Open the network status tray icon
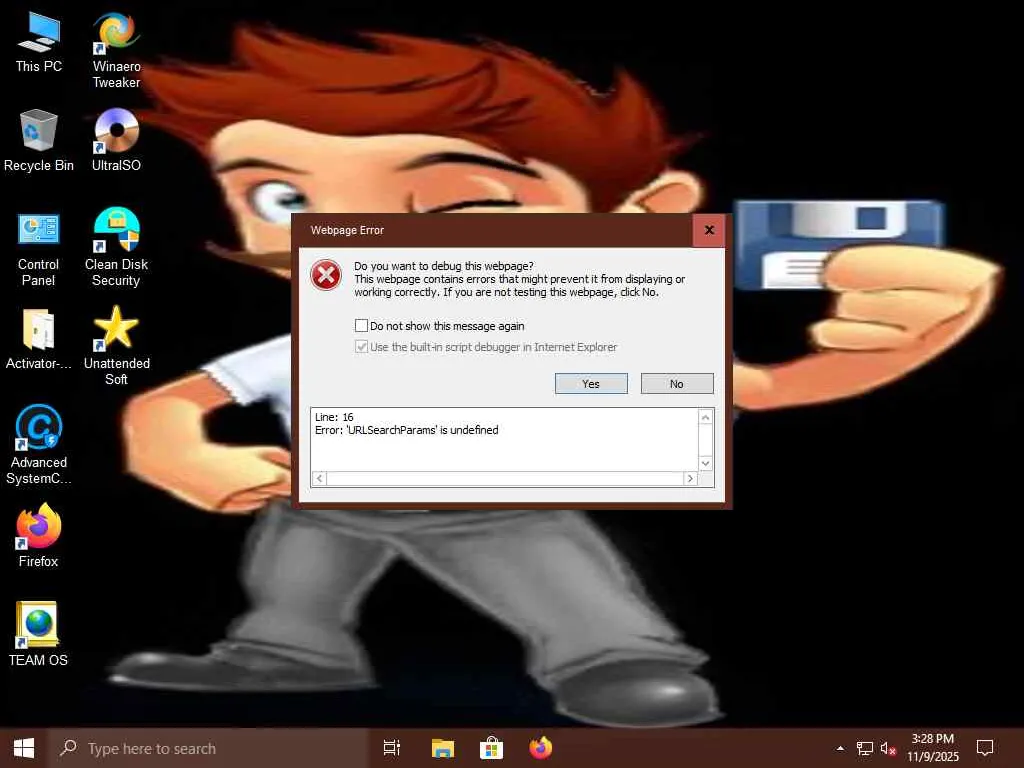The height and width of the screenshot is (768, 1024). (x=865, y=748)
